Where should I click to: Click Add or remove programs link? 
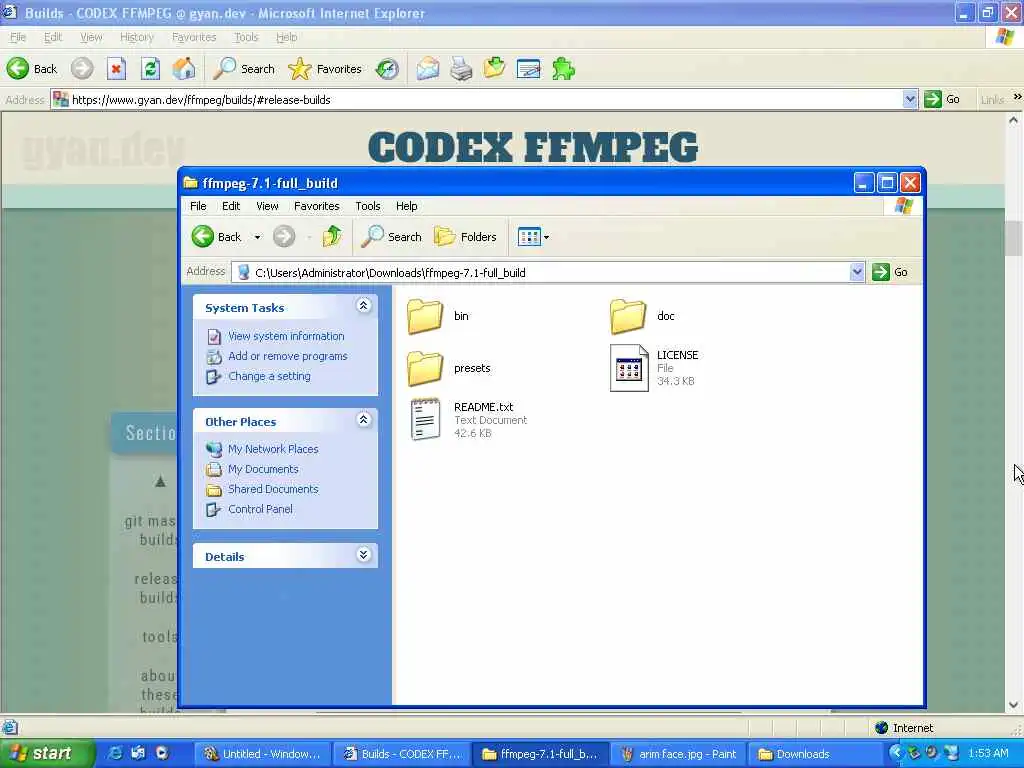(287, 356)
